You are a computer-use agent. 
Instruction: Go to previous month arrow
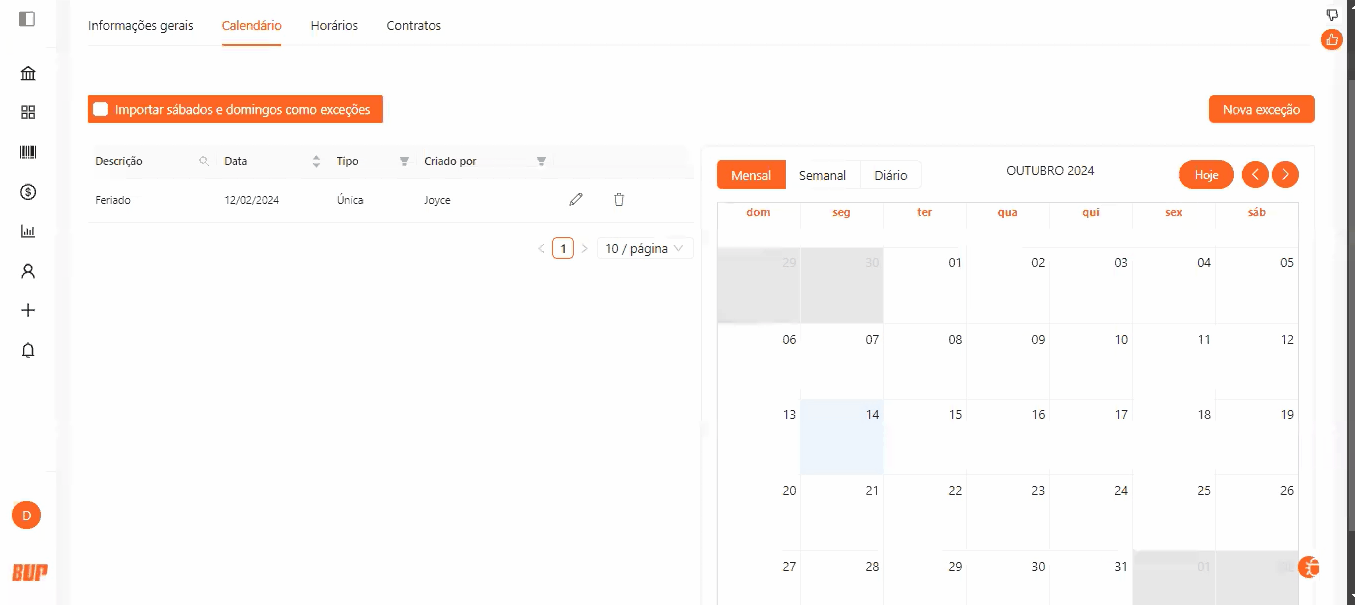(1255, 175)
